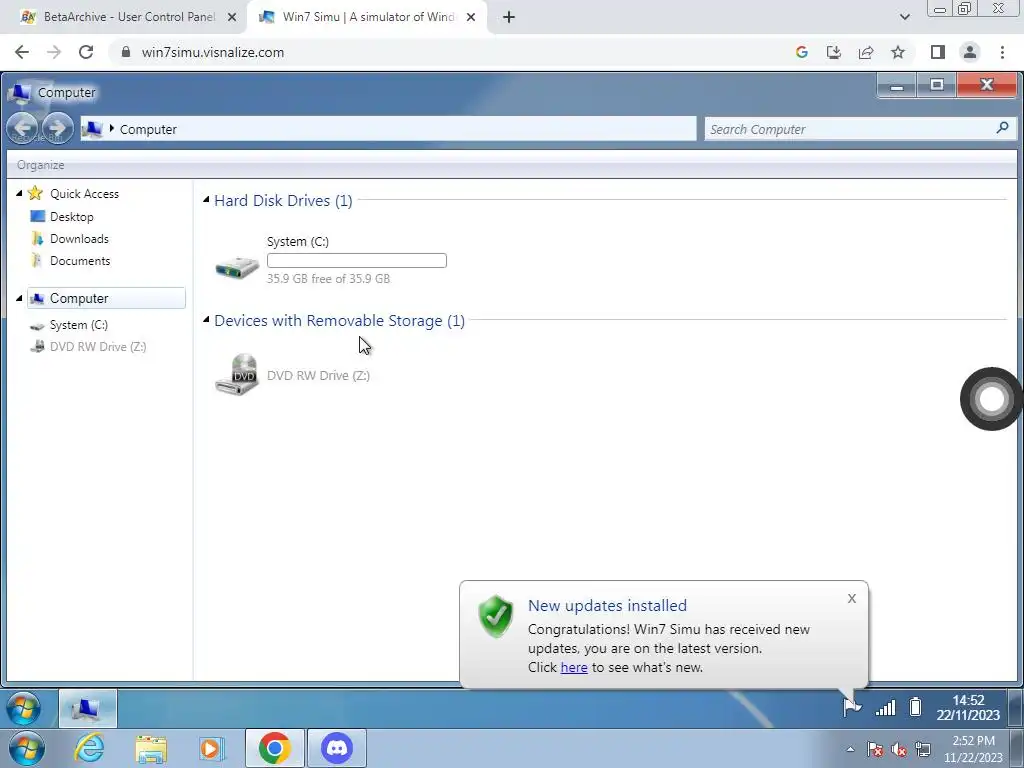The height and width of the screenshot is (768, 1024).
Task: Click the volume muted icon in the host tray
Action: tap(899, 750)
